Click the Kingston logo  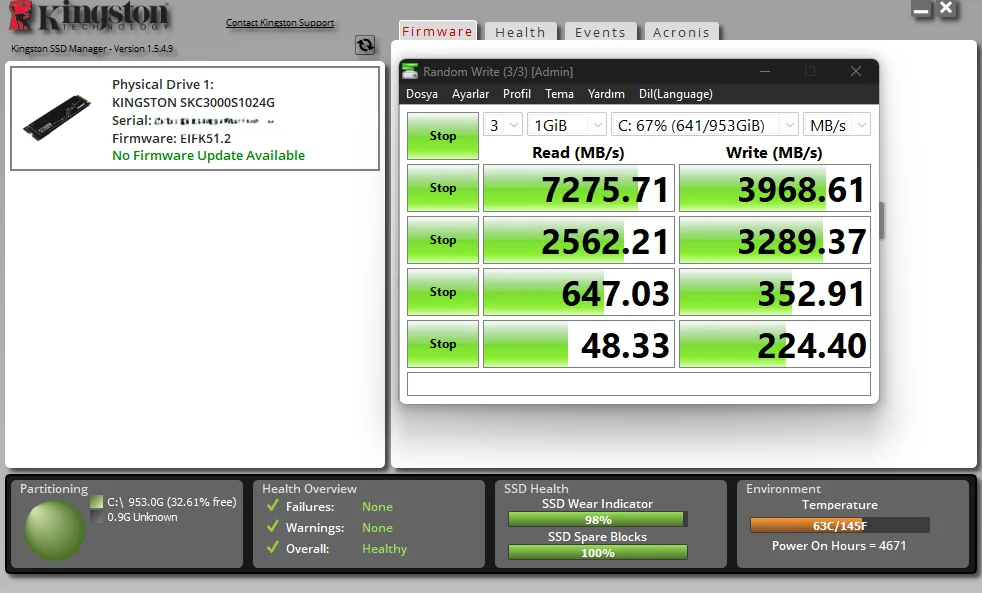coord(90,16)
